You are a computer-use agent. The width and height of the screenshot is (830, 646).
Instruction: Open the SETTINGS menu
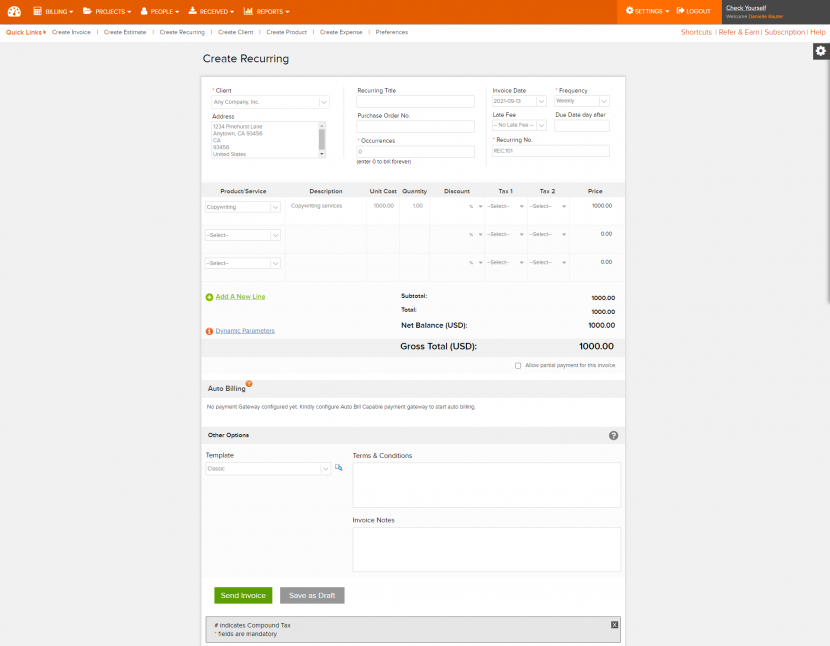(x=647, y=11)
